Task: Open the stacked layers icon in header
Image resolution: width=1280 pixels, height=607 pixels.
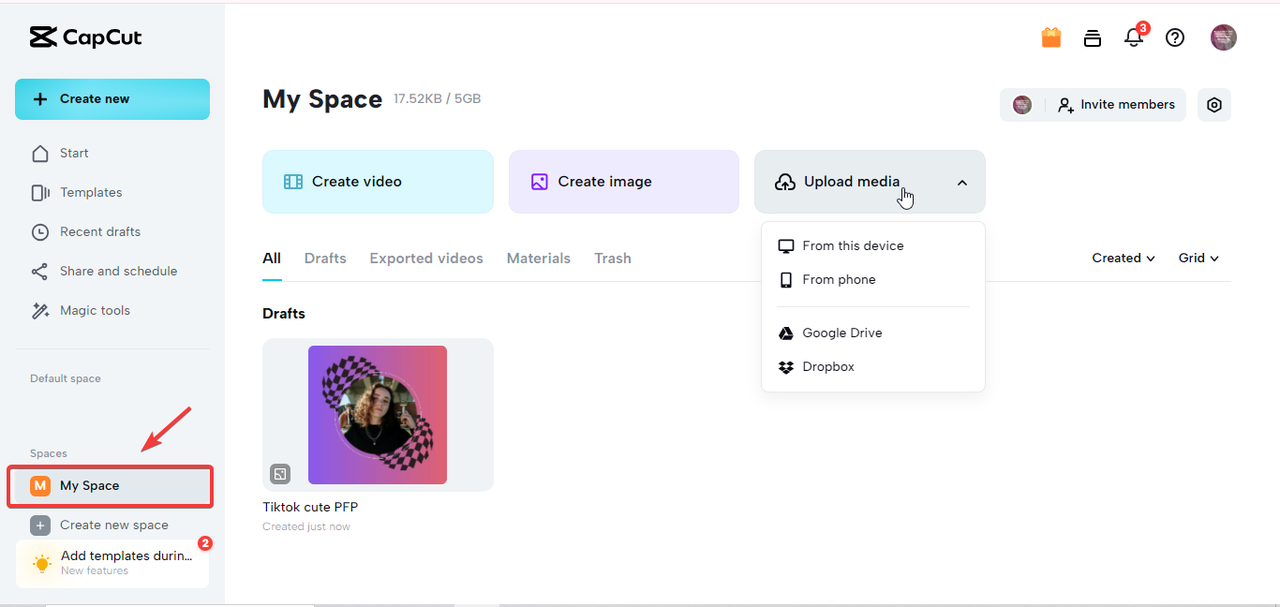Action: click(x=1092, y=38)
